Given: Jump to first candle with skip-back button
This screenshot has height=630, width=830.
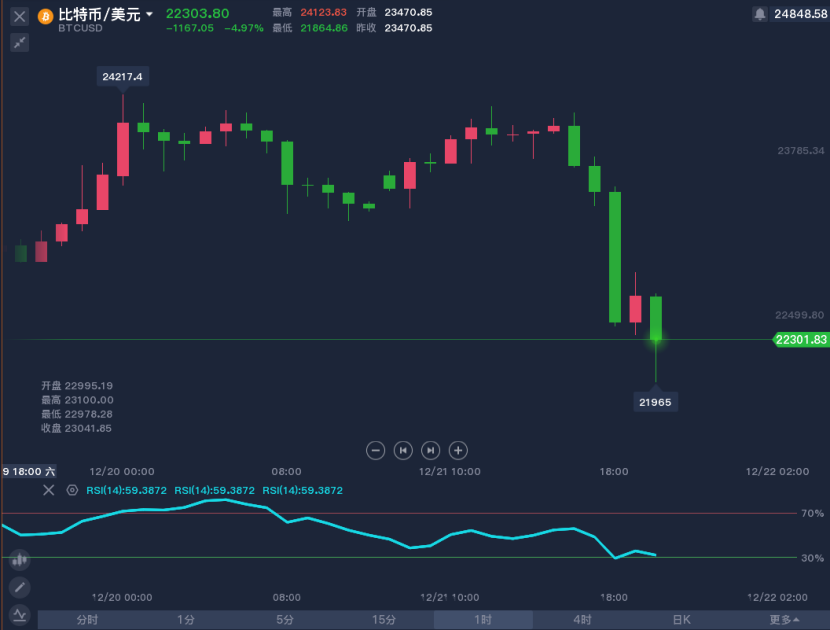Looking at the screenshot, I should (403, 451).
